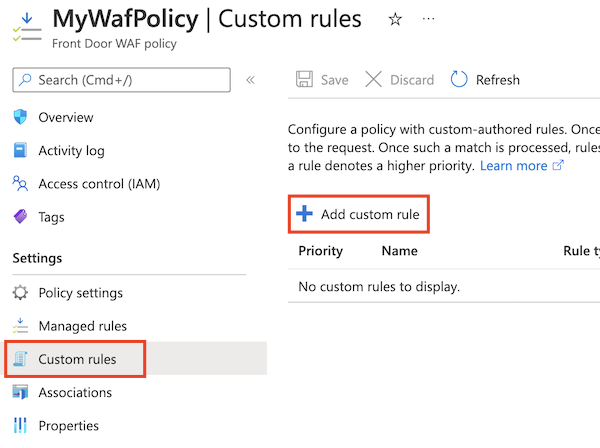600x448 pixels.
Task: Click the Associations icon
Action: coord(20,393)
